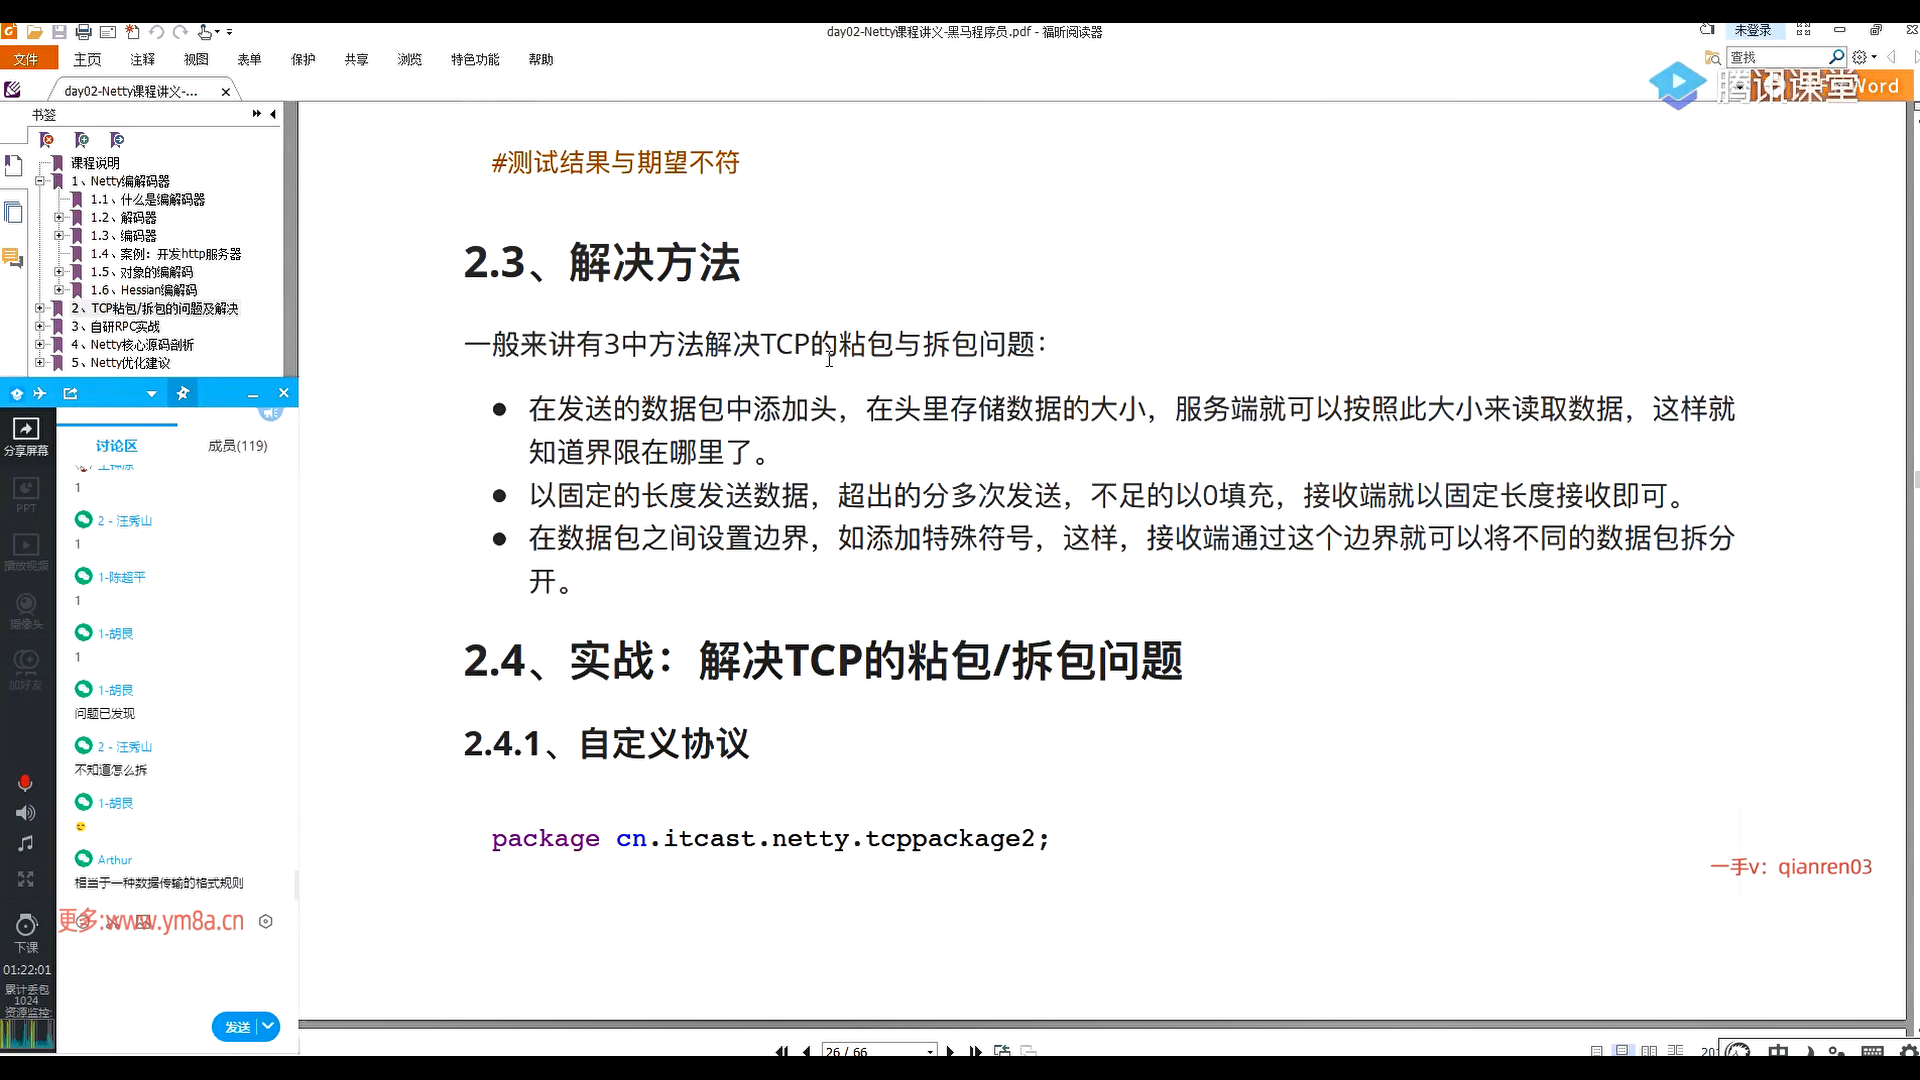
Task: Click the print icon in quick toolbar
Action: pos(84,32)
